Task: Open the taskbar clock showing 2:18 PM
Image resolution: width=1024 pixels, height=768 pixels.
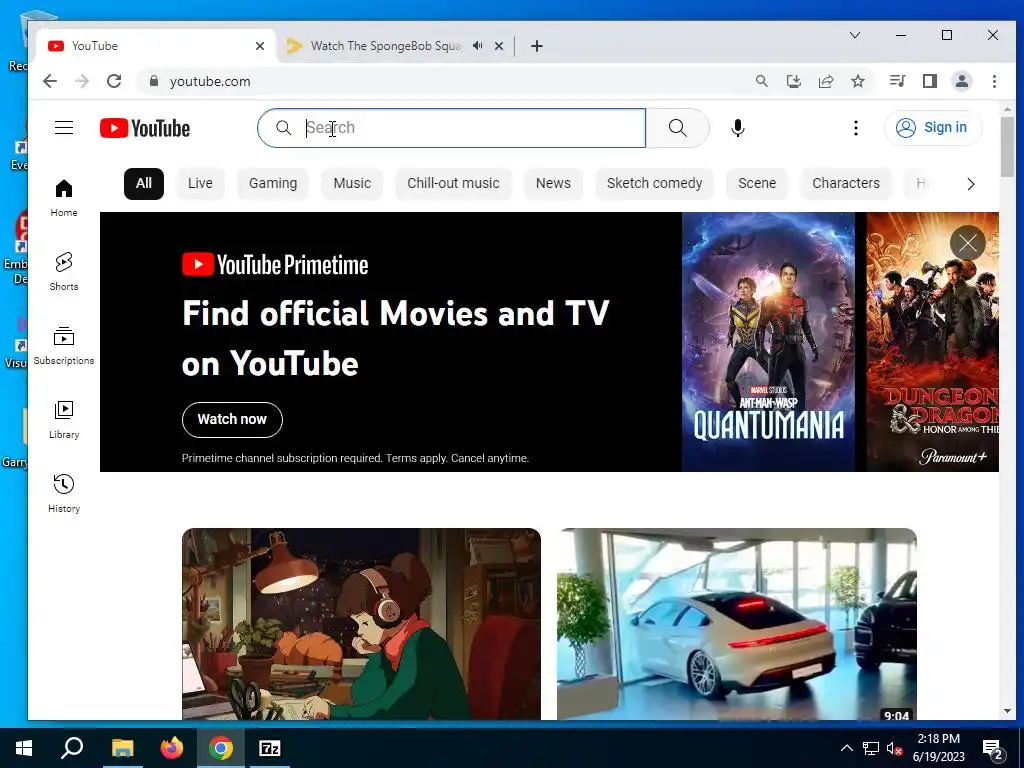Action: (x=938, y=748)
